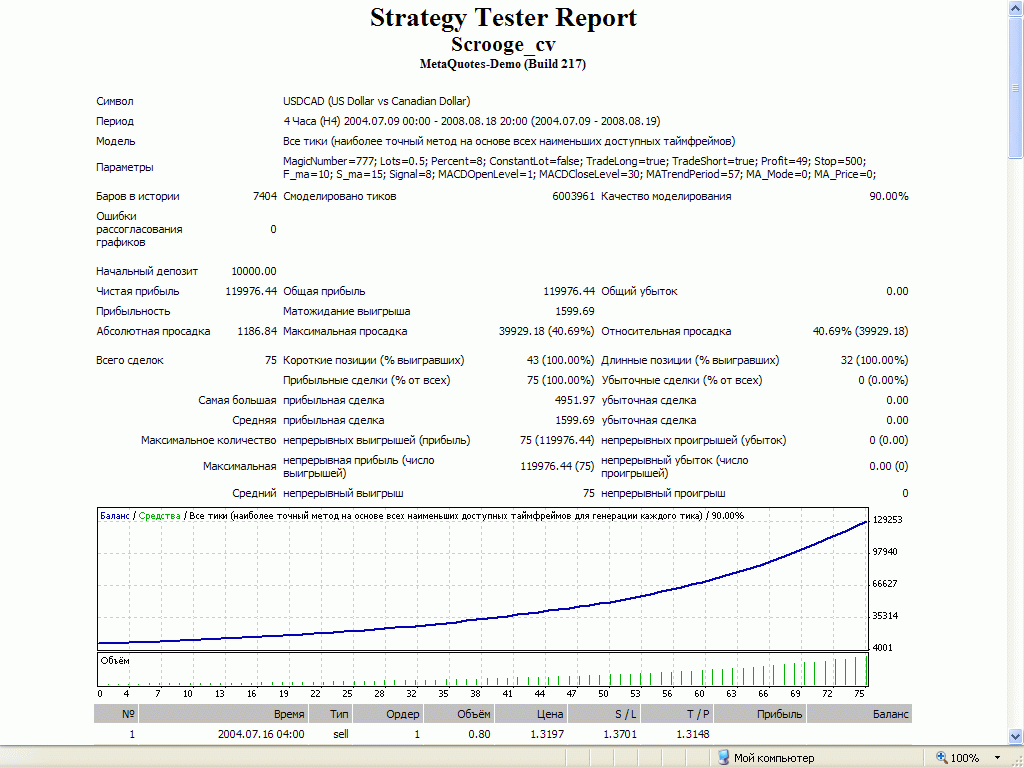The width and height of the screenshot is (1024, 768).
Task: Click the Scrooge_cv expert name heading
Action: [x=503, y=45]
